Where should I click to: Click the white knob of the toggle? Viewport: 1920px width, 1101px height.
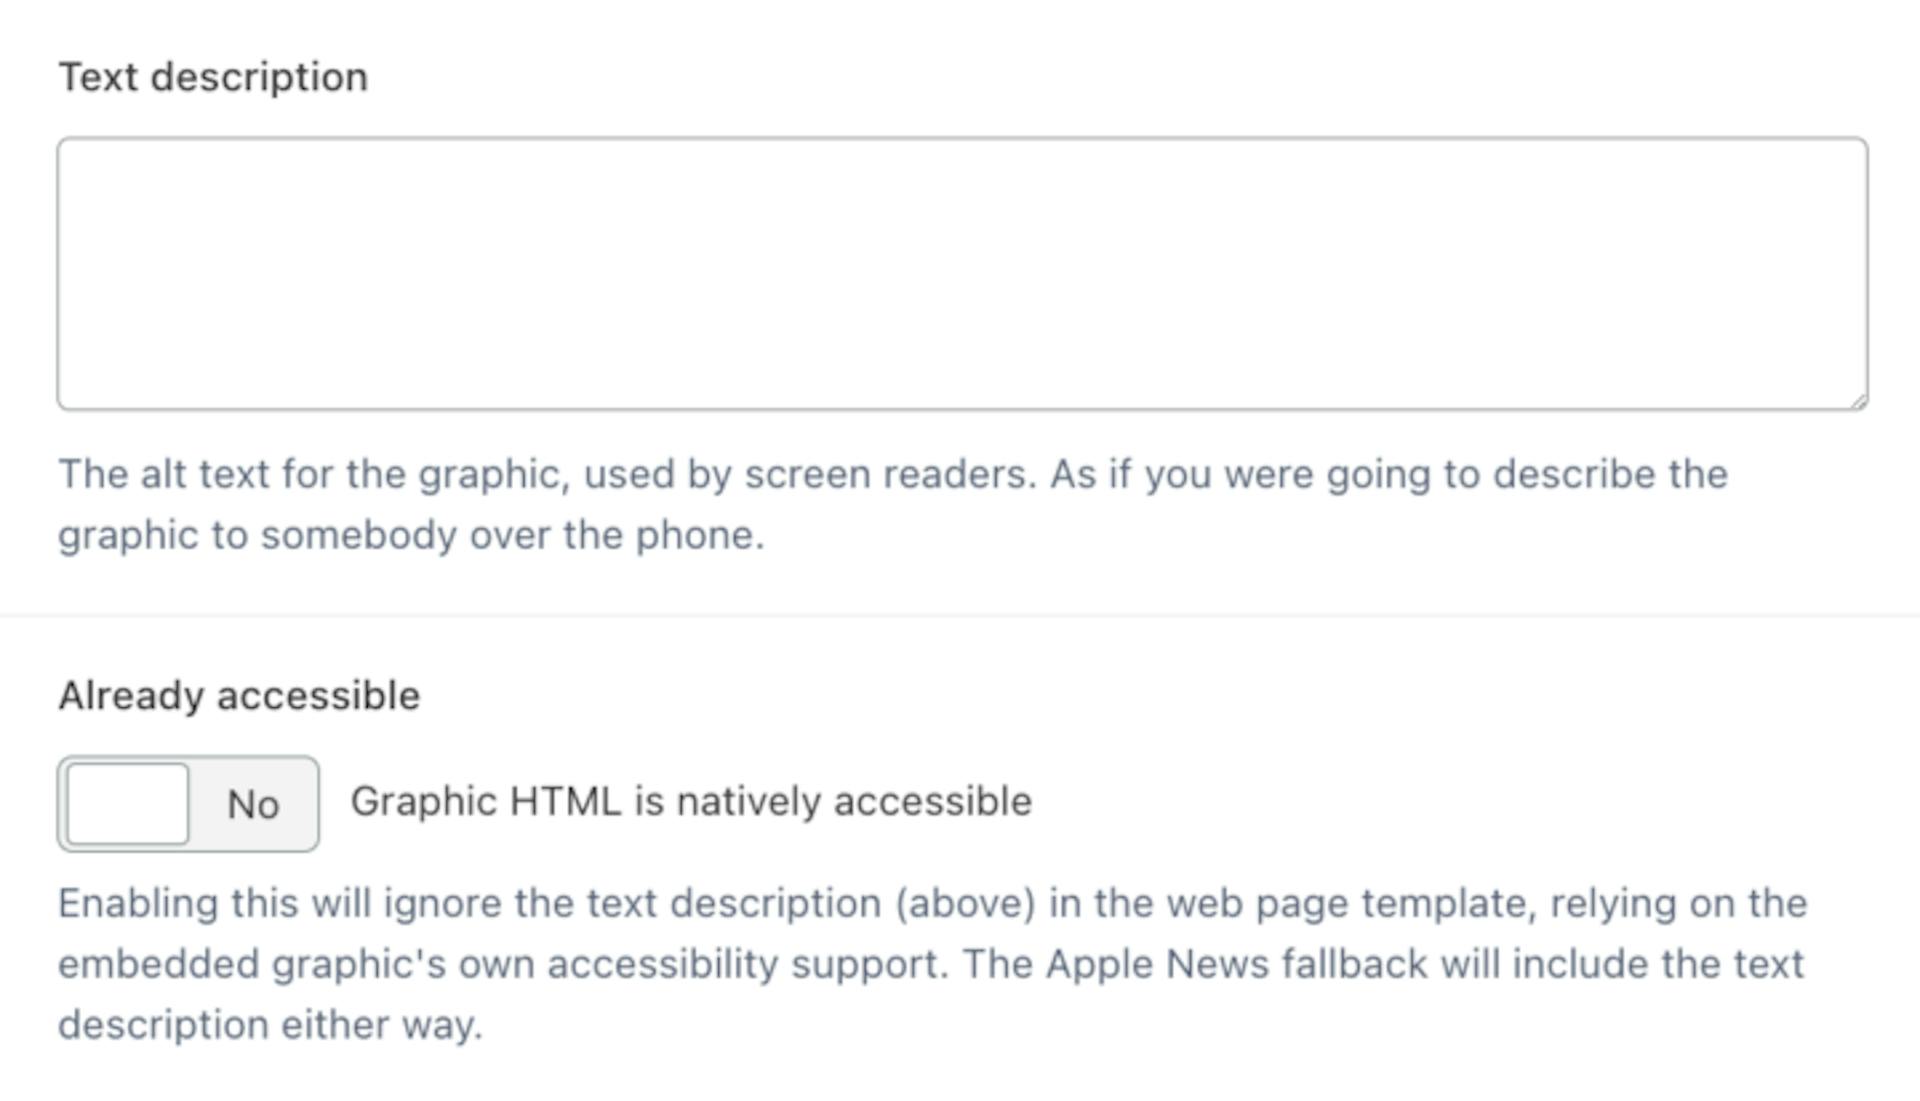(x=128, y=804)
